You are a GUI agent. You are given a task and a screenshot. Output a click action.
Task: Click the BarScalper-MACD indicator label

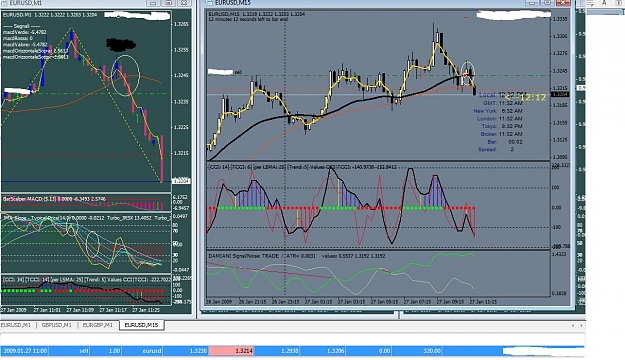coord(54,199)
